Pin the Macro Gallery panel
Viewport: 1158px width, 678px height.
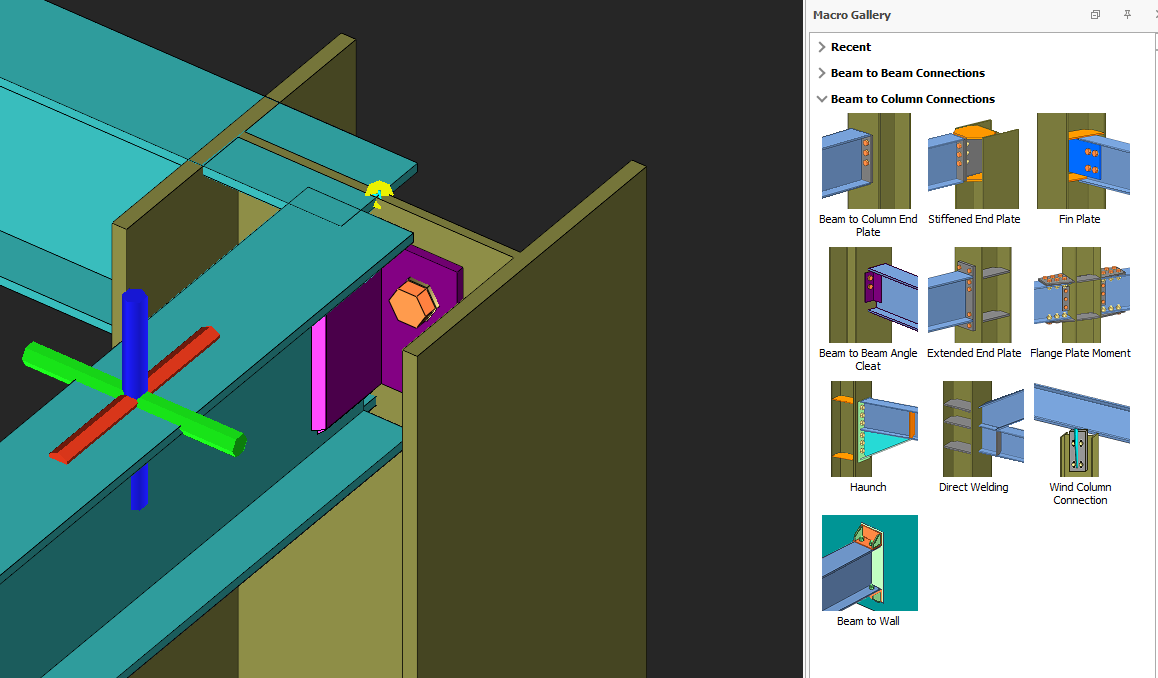pos(1127,15)
